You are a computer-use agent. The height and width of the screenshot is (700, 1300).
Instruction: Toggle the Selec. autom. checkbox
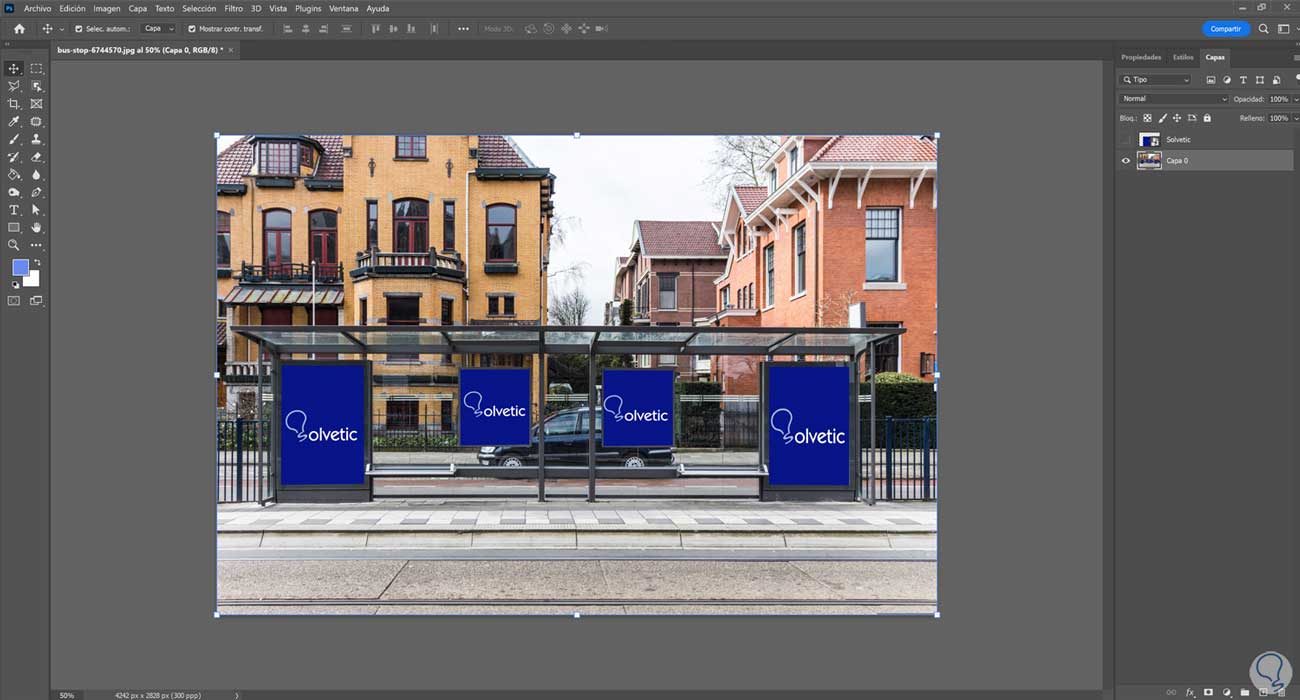tap(79, 29)
